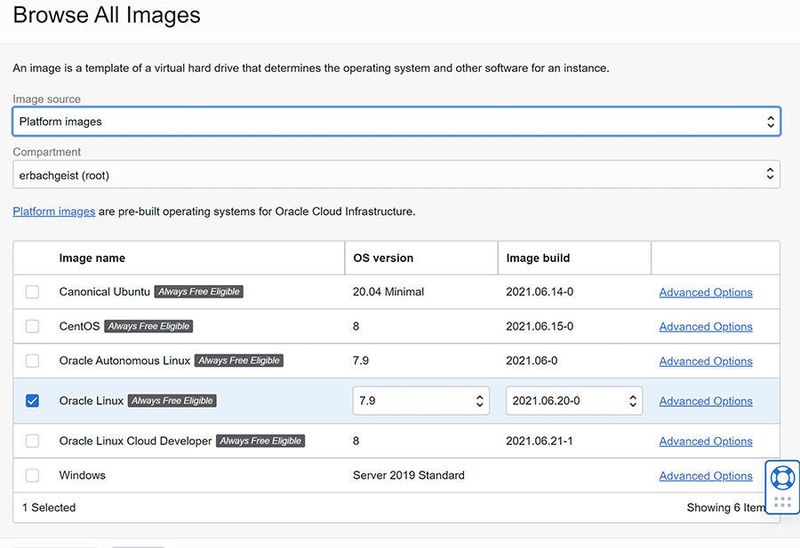This screenshot has width=800, height=548.
Task: Check the Canonical Ubuntu image checkbox
Action: tap(33, 292)
